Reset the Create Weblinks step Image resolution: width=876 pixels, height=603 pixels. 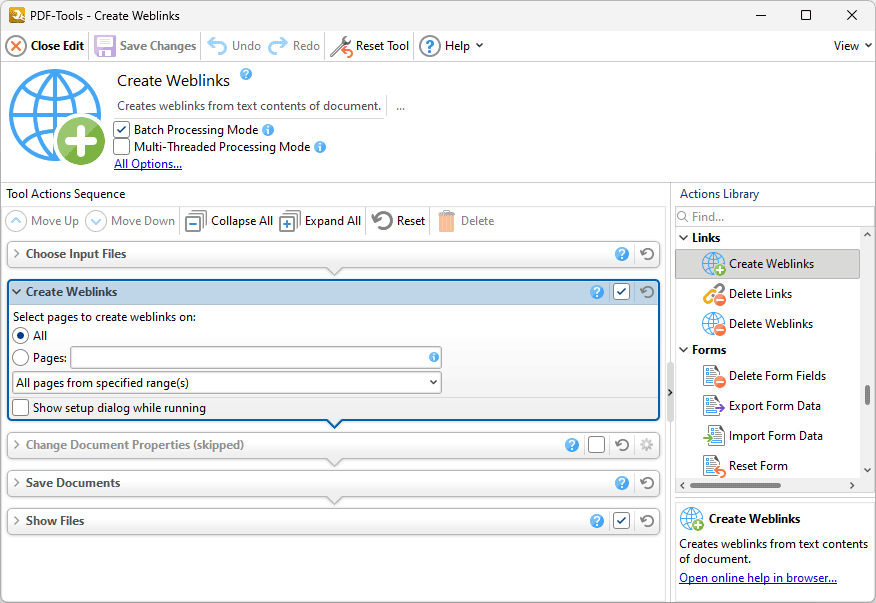(647, 292)
